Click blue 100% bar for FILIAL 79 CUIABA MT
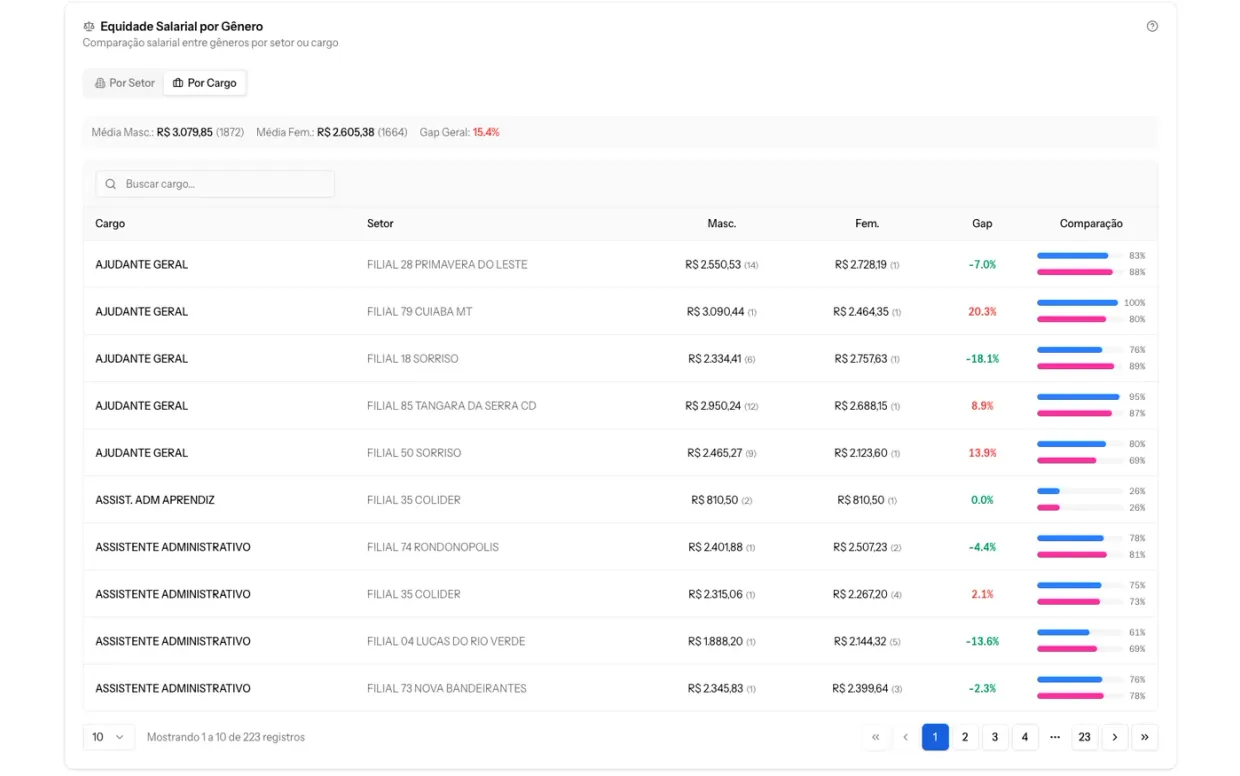 click(1077, 303)
